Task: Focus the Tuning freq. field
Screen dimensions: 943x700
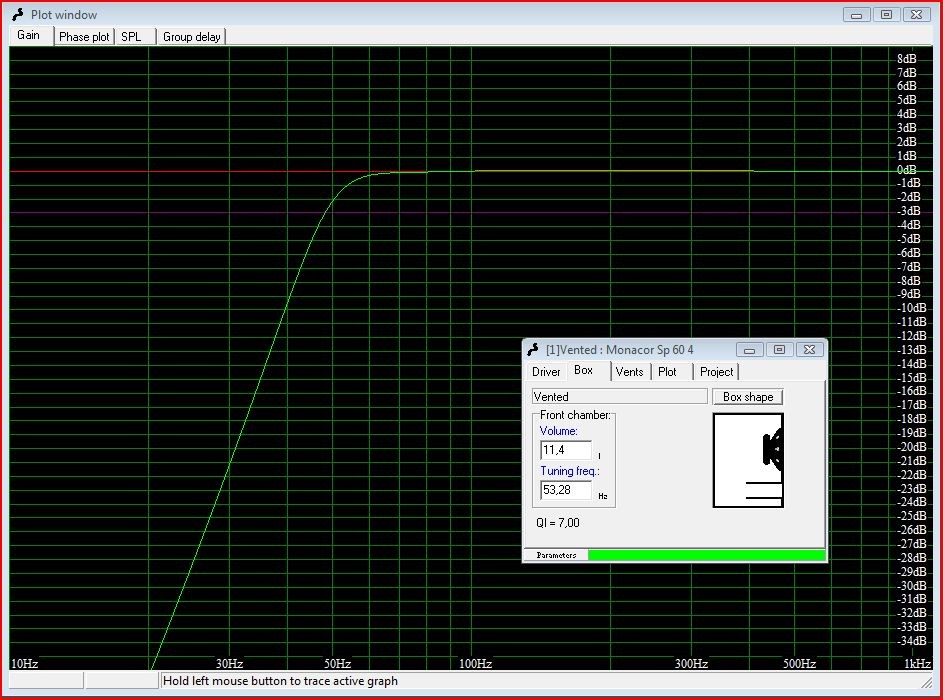Action: click(565, 490)
